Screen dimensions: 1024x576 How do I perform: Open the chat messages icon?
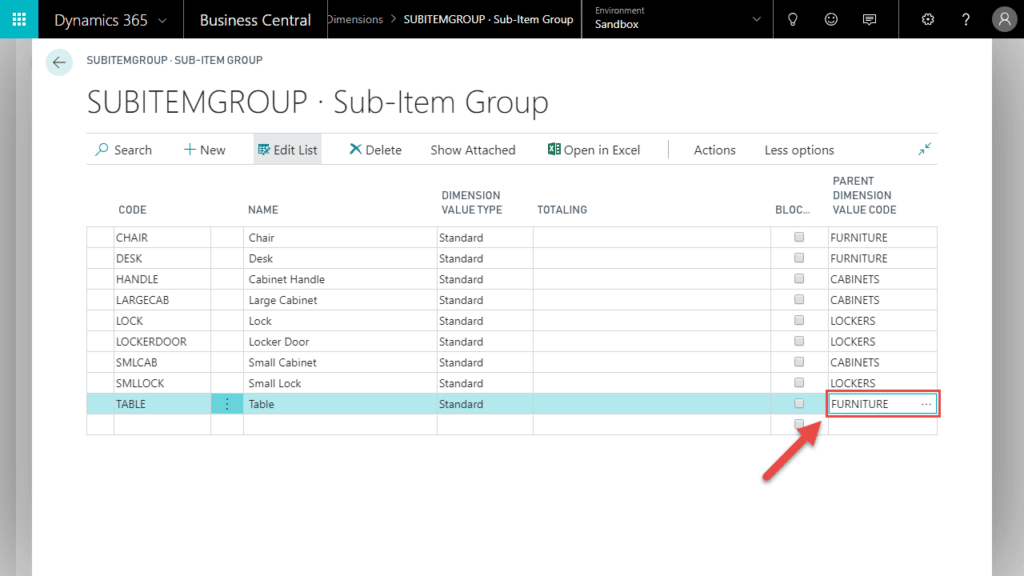pos(870,19)
